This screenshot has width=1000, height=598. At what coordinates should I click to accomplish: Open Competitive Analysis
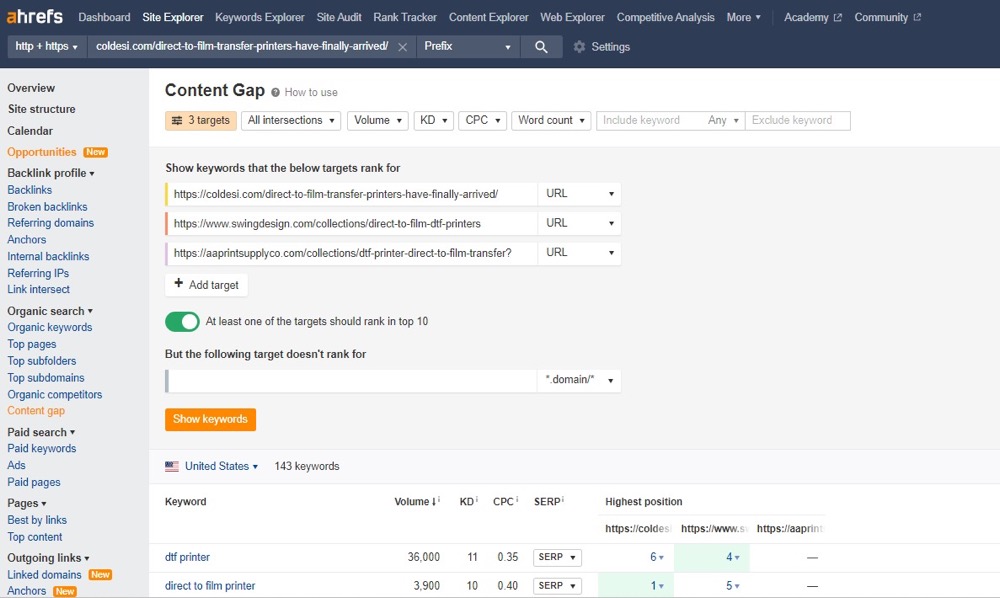[665, 17]
